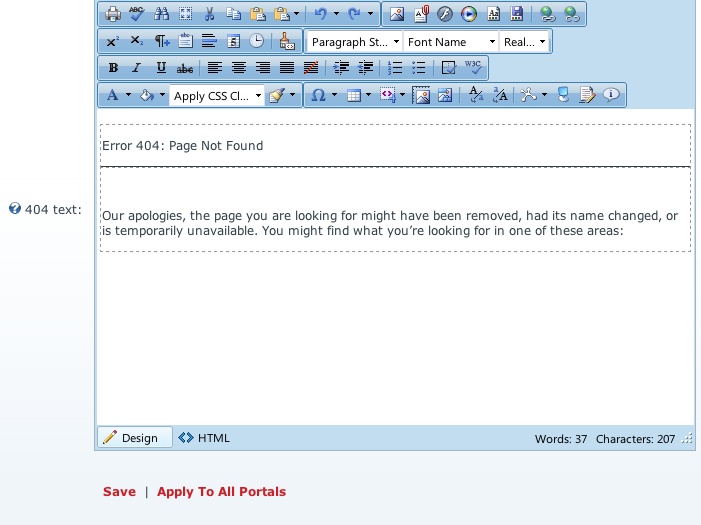Open the paste options dropdown arrow
Image resolution: width=701 pixels, height=525 pixels.
(x=296, y=14)
